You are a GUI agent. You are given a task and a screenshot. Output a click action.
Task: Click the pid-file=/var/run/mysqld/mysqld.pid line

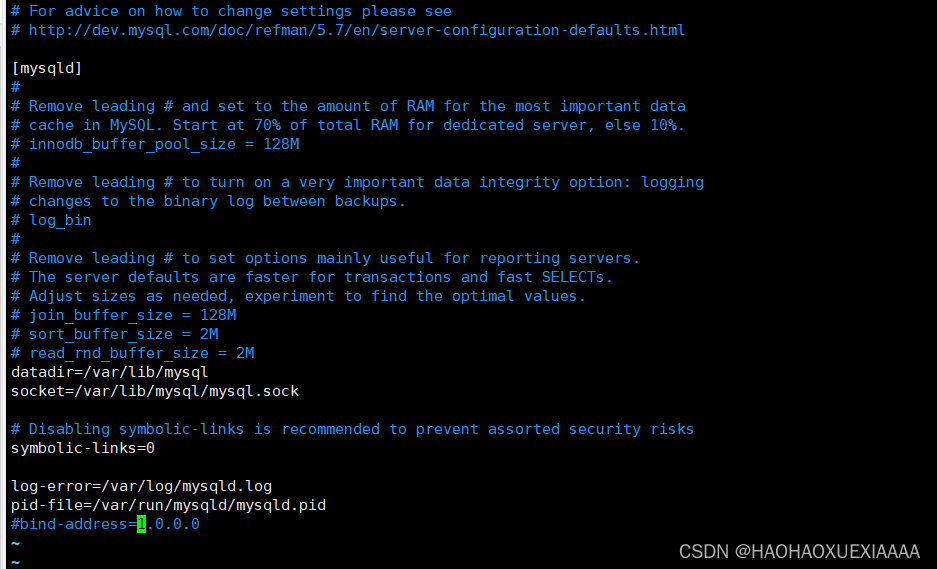click(x=168, y=505)
